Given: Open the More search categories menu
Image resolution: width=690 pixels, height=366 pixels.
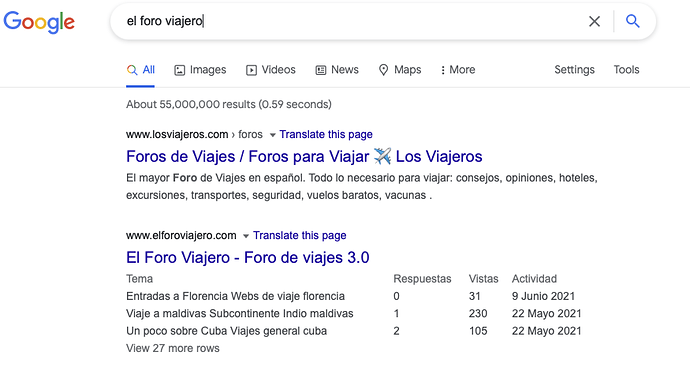Looking at the screenshot, I should [458, 70].
